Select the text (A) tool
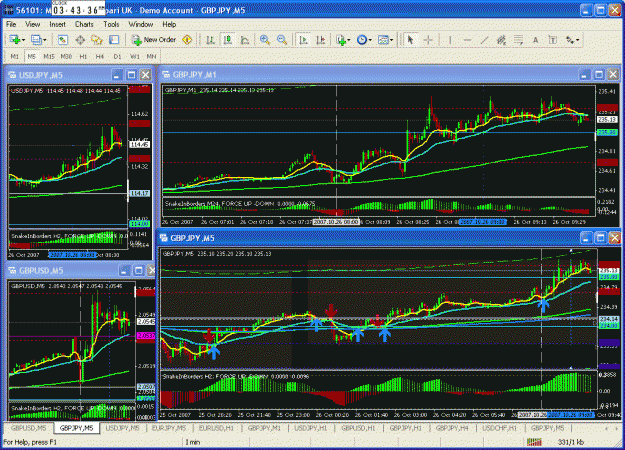The height and width of the screenshot is (450, 625). (535, 39)
